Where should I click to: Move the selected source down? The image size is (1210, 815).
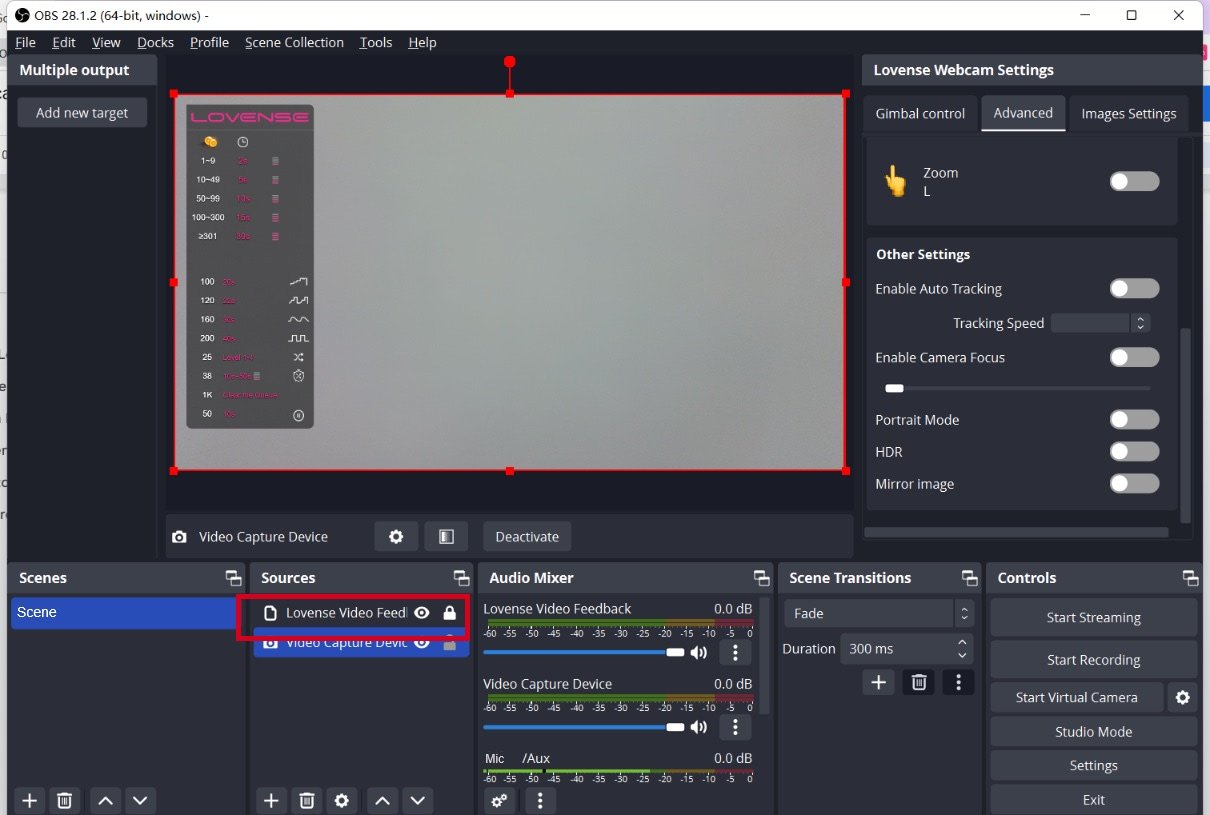coord(417,800)
